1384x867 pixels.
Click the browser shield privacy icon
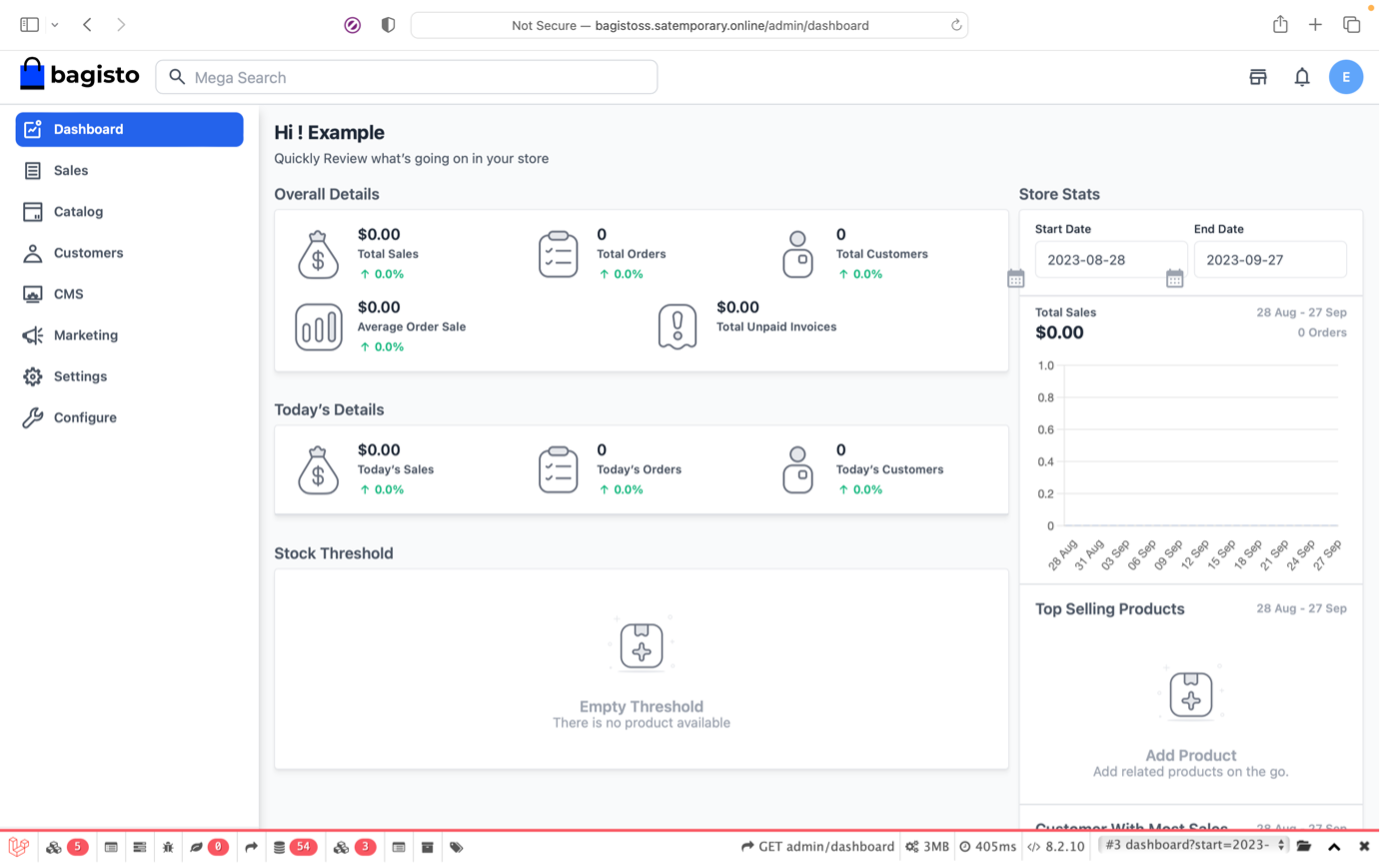click(x=388, y=25)
